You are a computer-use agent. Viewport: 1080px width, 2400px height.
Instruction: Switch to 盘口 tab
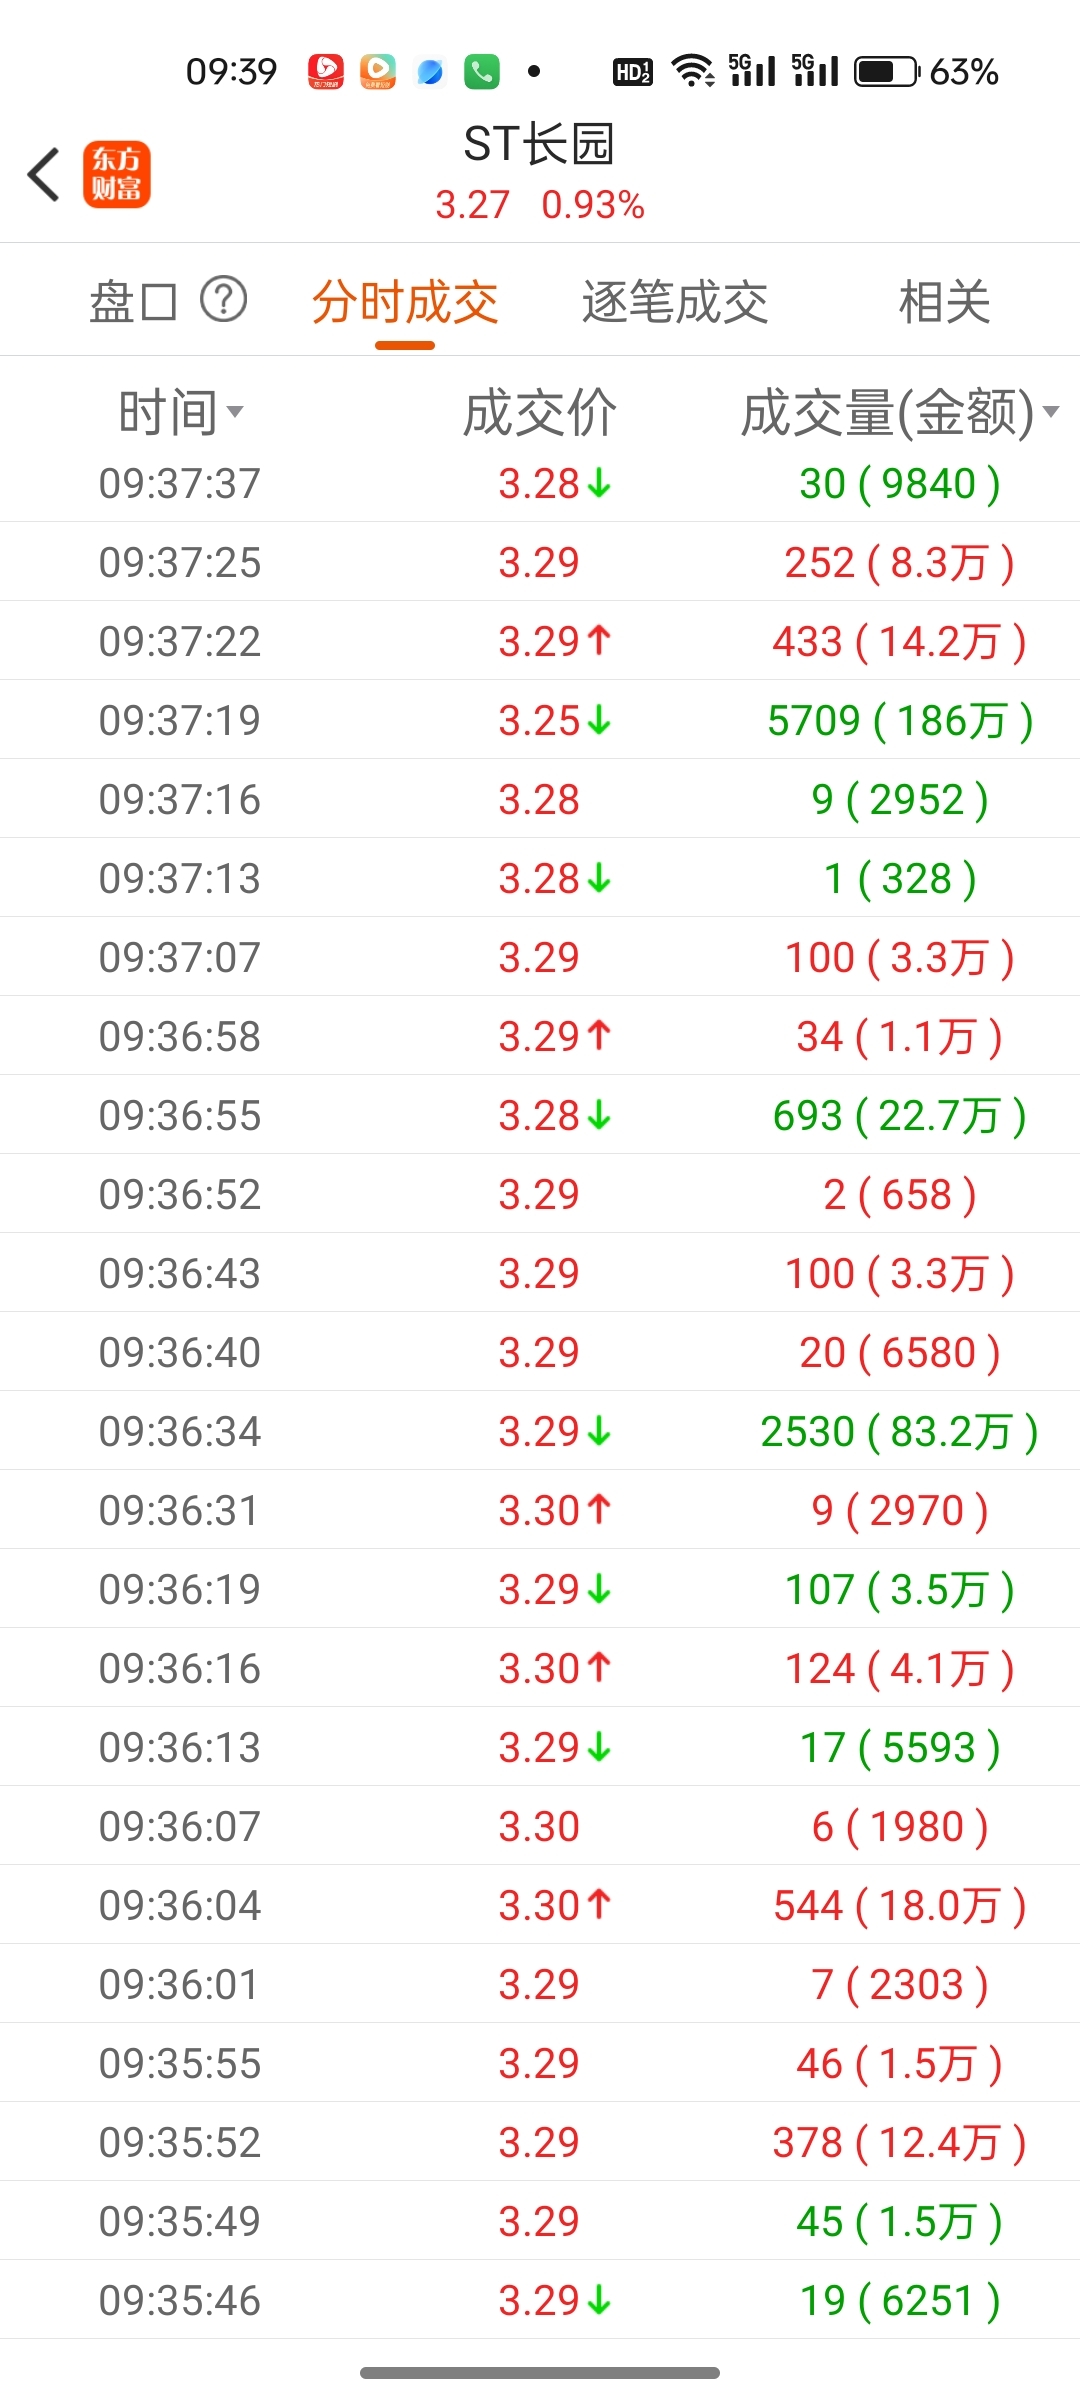tap(134, 302)
